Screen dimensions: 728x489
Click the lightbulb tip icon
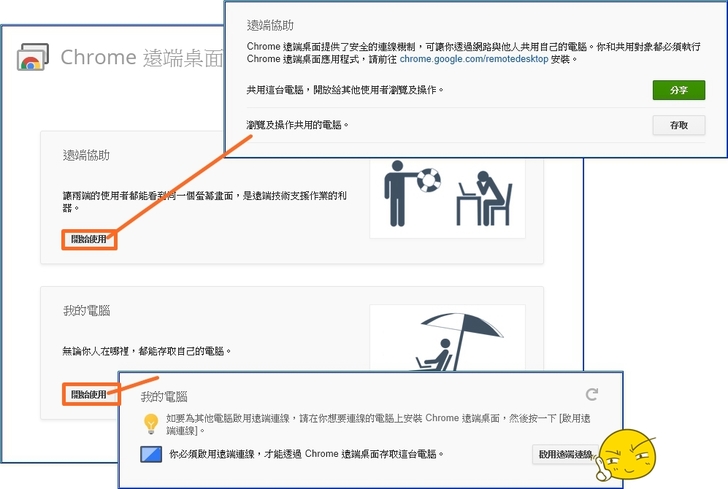(151, 424)
